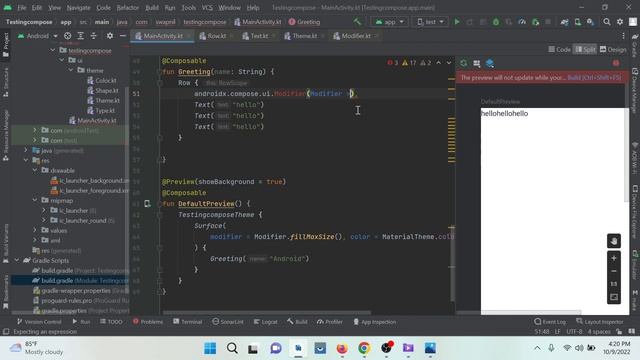Go to the next highlighted error arrow
The image size is (640, 360).
pos(449,63)
